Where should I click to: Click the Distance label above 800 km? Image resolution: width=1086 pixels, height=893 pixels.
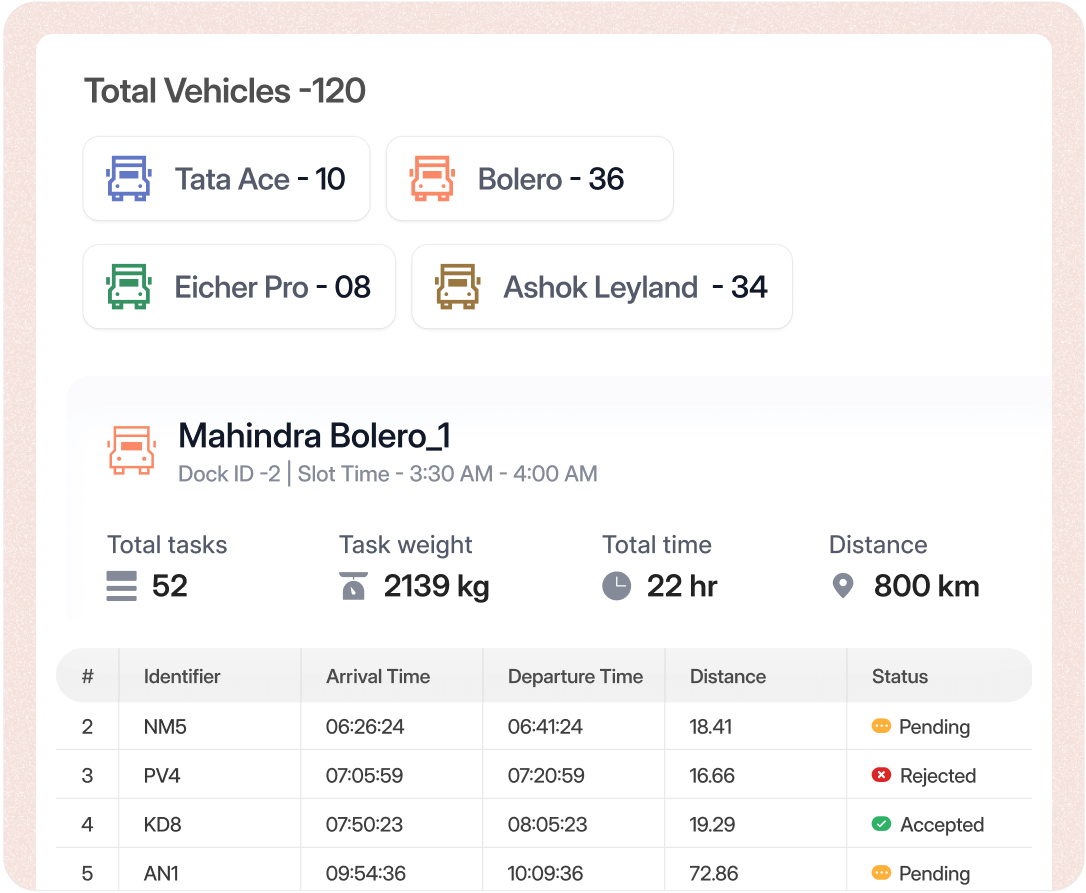click(x=878, y=545)
